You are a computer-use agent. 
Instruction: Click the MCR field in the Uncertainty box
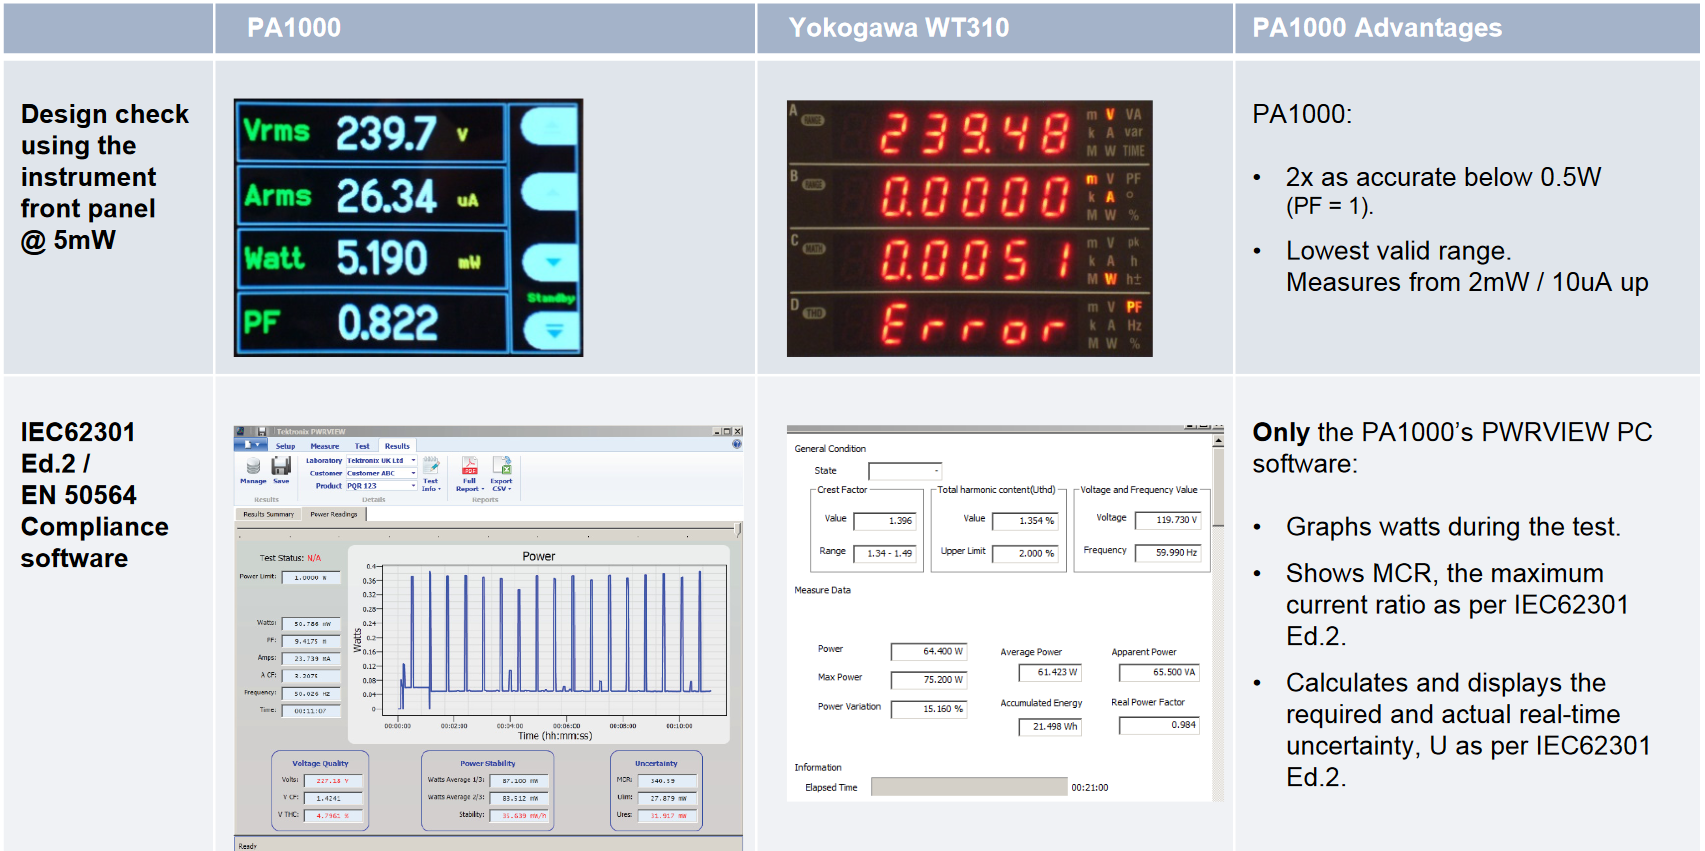point(667,781)
